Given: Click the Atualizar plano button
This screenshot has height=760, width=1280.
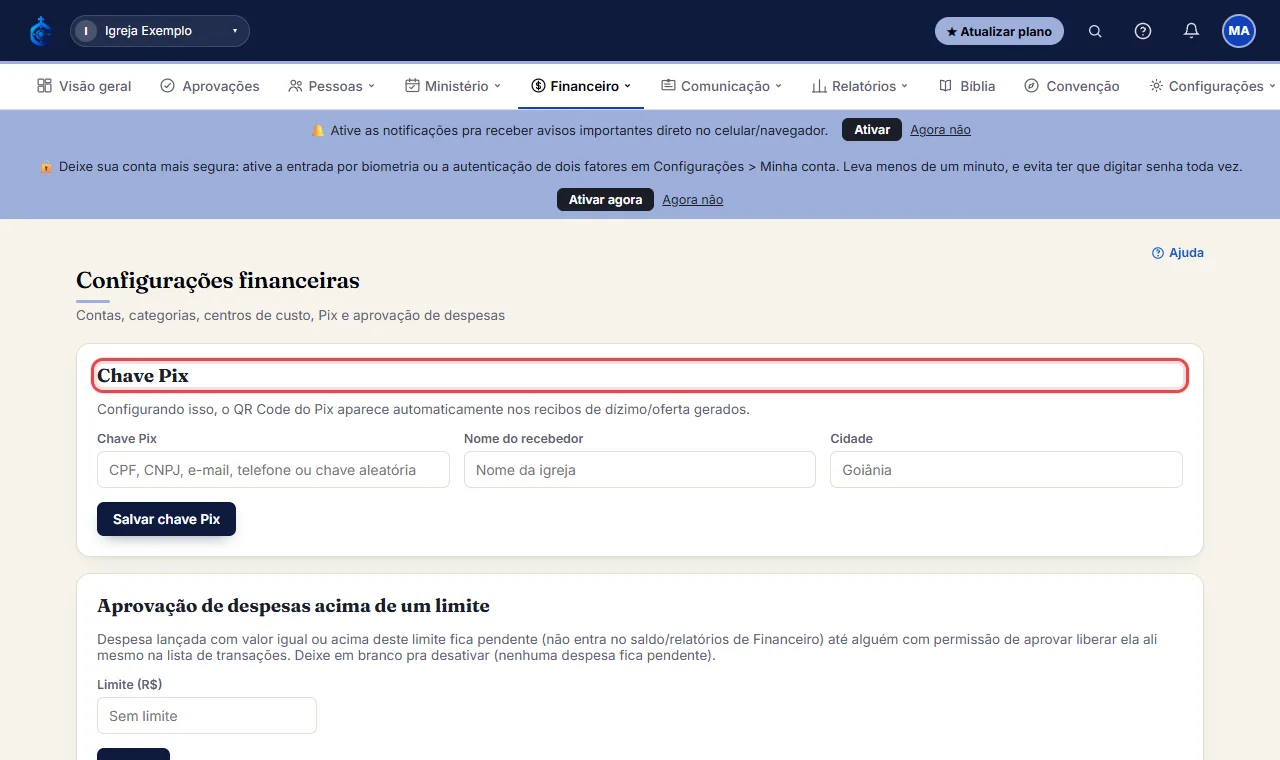Looking at the screenshot, I should coord(999,31).
